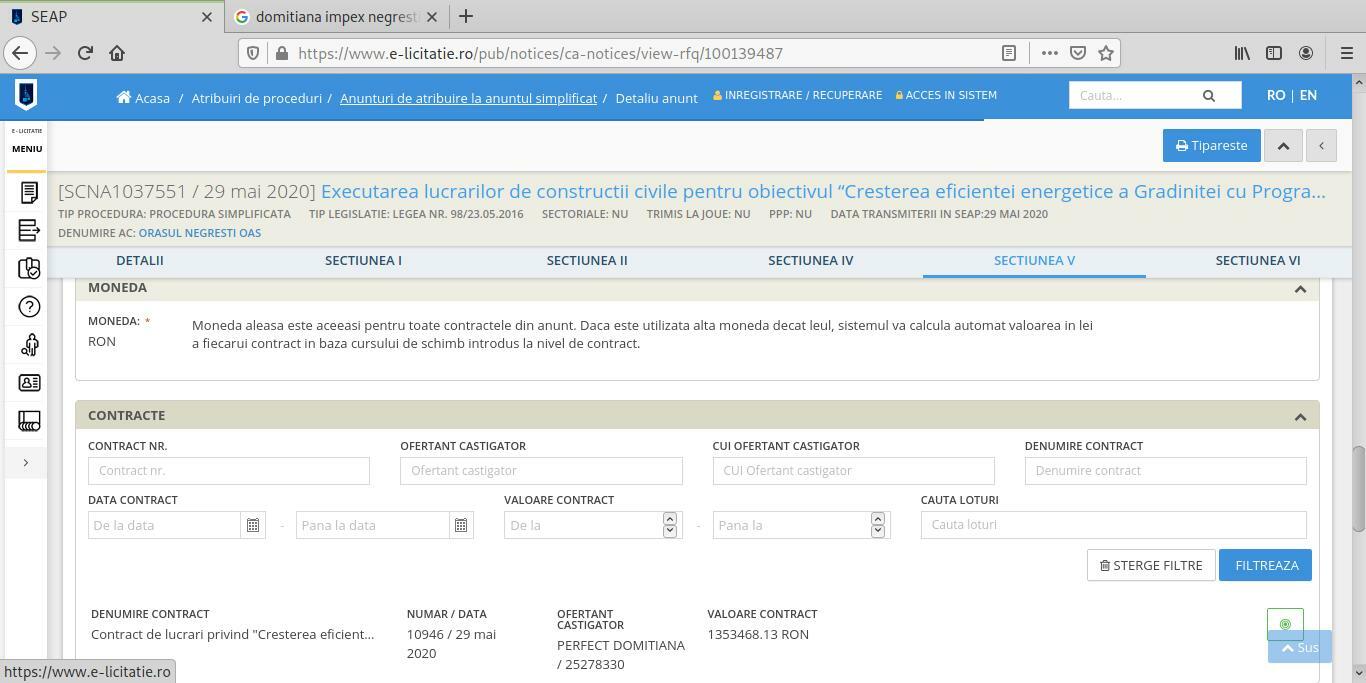
Task: Switch language to RO
Action: (x=1275, y=95)
